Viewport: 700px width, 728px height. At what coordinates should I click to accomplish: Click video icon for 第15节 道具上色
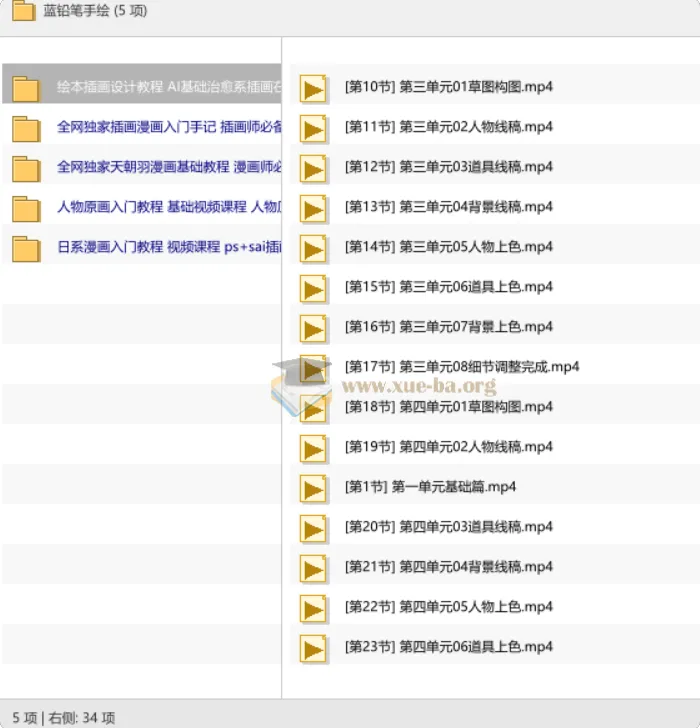click(313, 289)
